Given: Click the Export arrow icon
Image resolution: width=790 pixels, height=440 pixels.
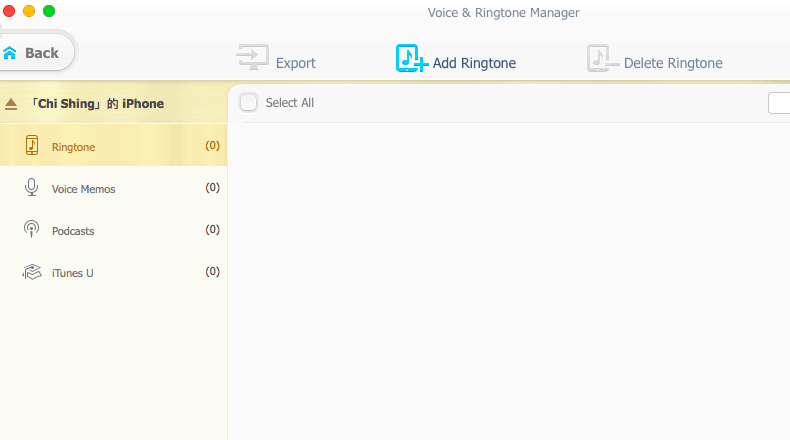Looking at the screenshot, I should click(x=252, y=59).
